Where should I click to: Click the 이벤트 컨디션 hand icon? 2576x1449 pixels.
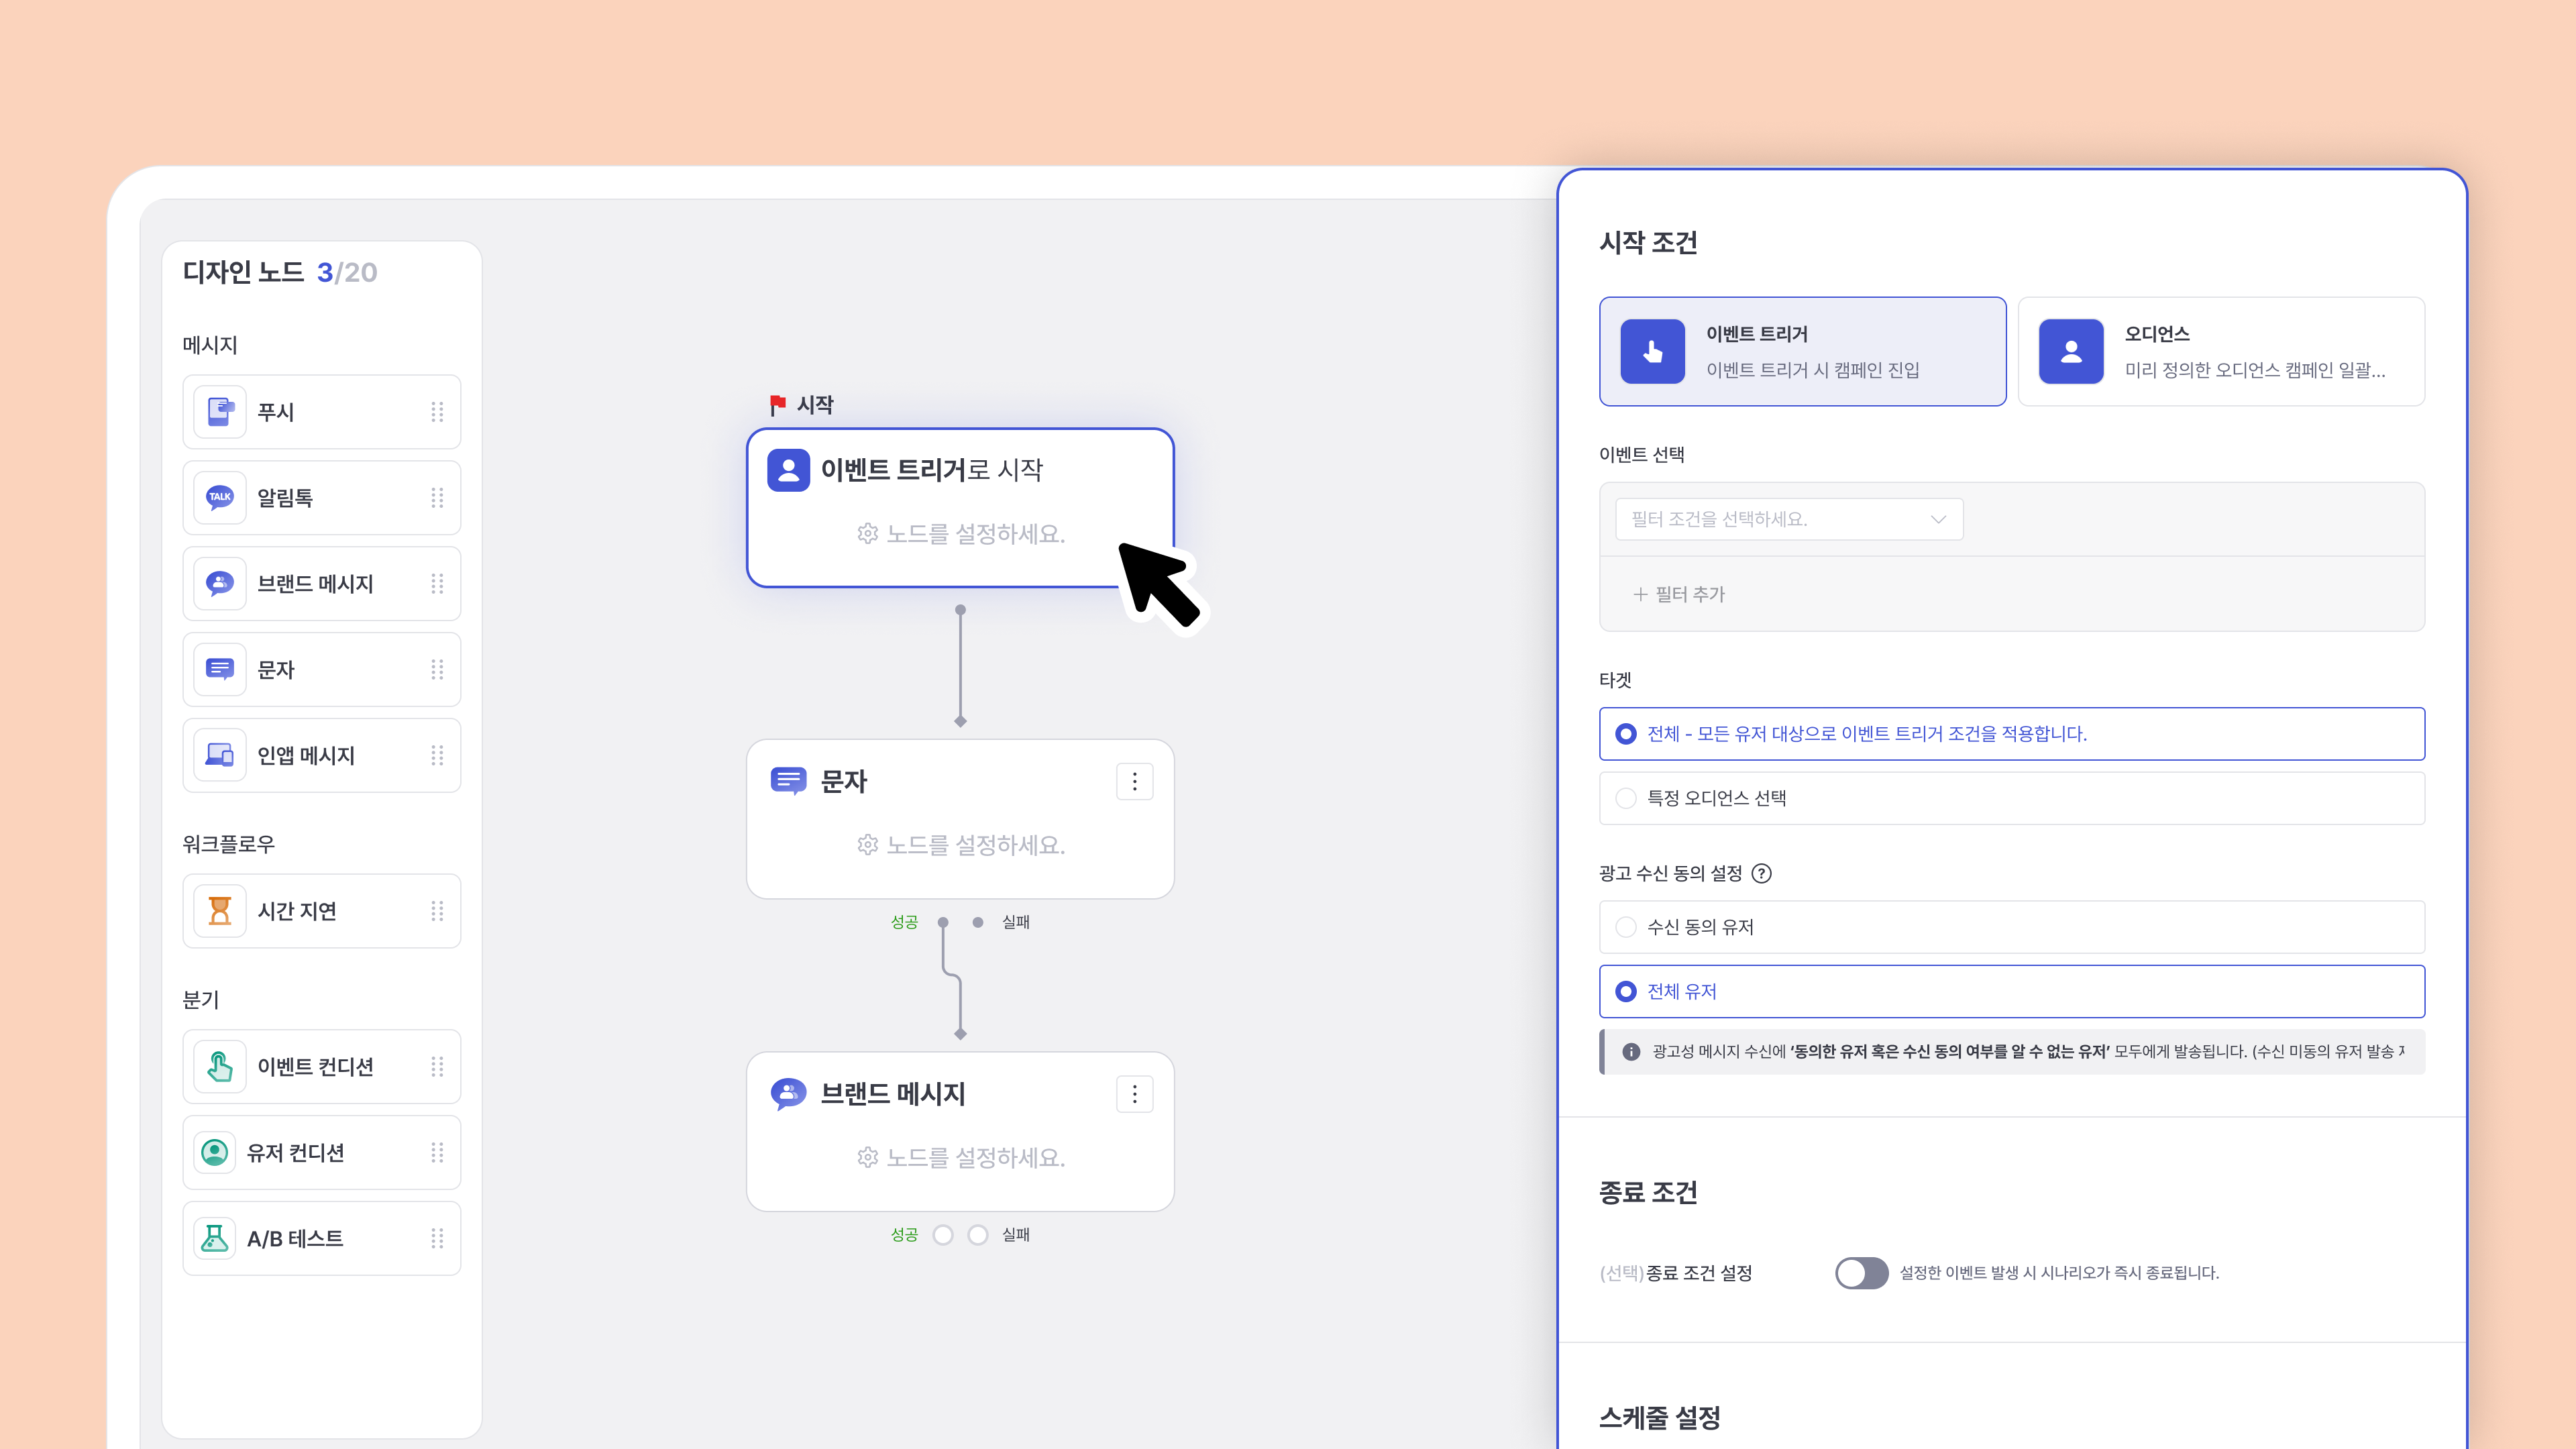pyautogui.click(x=220, y=1067)
